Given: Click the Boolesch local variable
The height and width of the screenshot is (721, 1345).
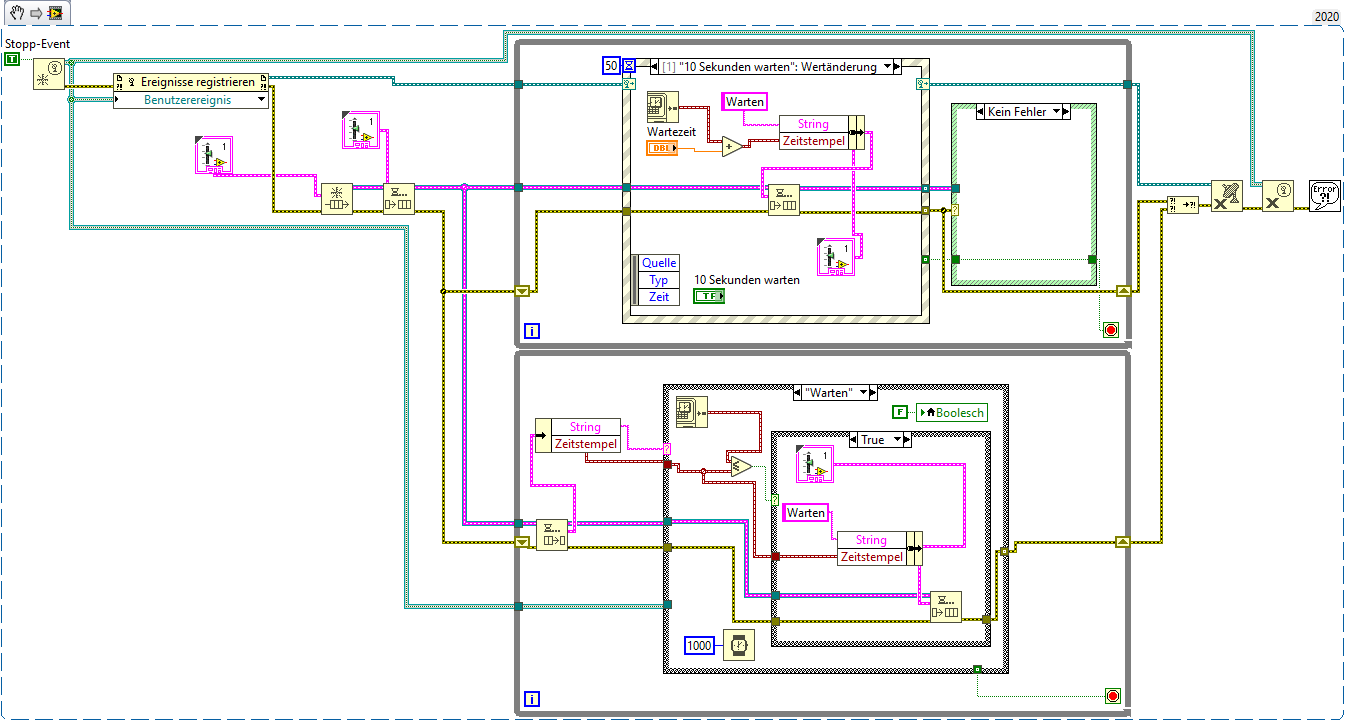Looking at the screenshot, I should click(x=950, y=412).
